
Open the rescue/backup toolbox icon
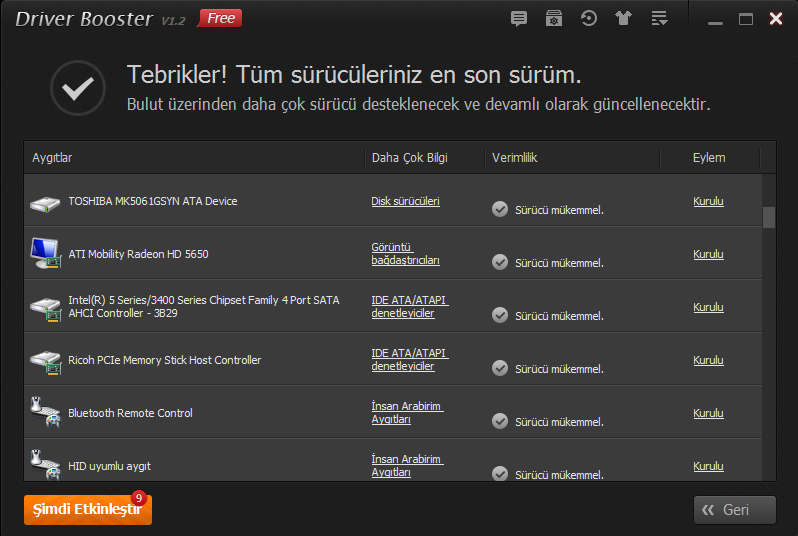point(554,19)
